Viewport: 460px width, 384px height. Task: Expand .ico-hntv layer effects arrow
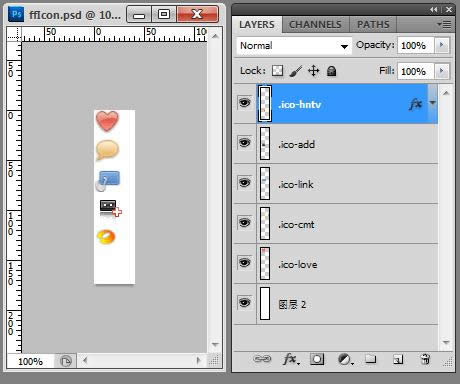(x=432, y=103)
